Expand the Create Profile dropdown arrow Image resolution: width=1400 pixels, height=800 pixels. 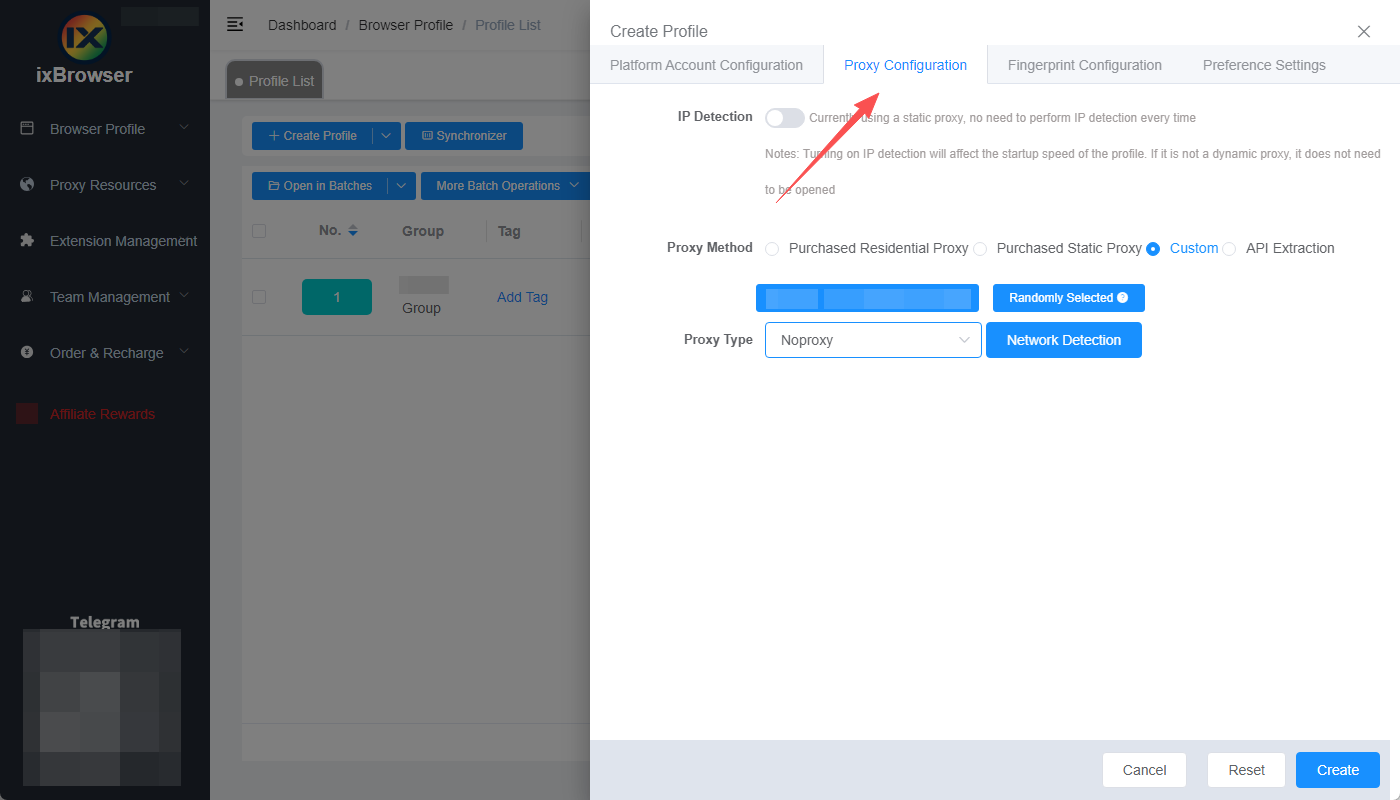coord(386,136)
